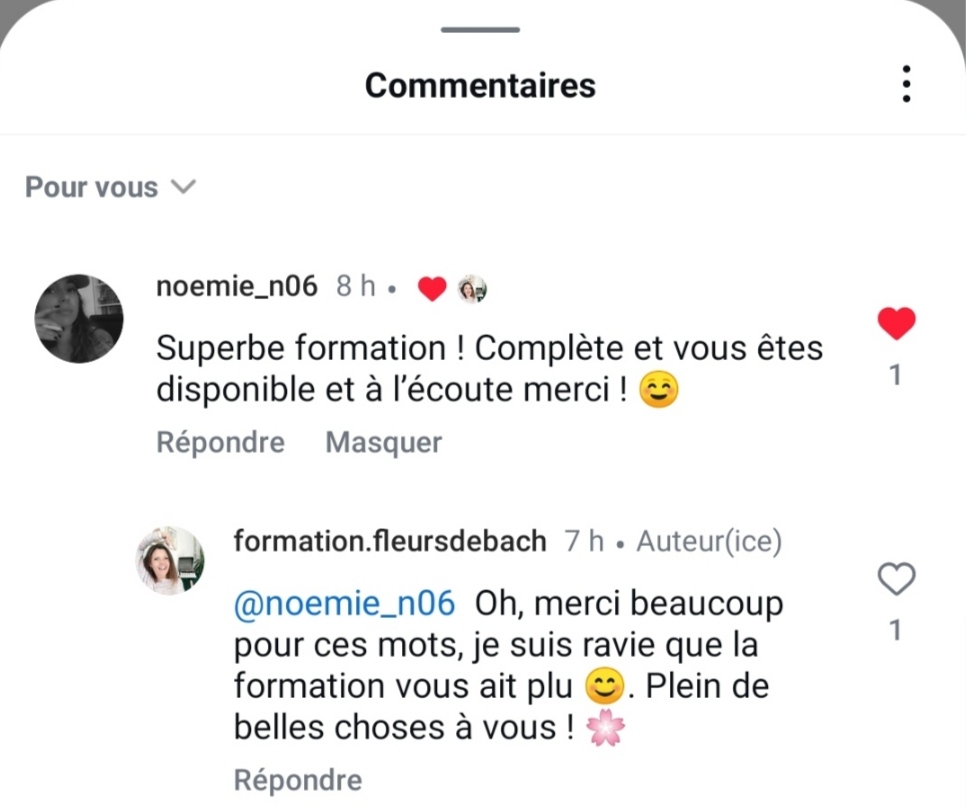The height and width of the screenshot is (807, 966).
Task: Tap the sheet drag handle at top
Action: pos(480,30)
